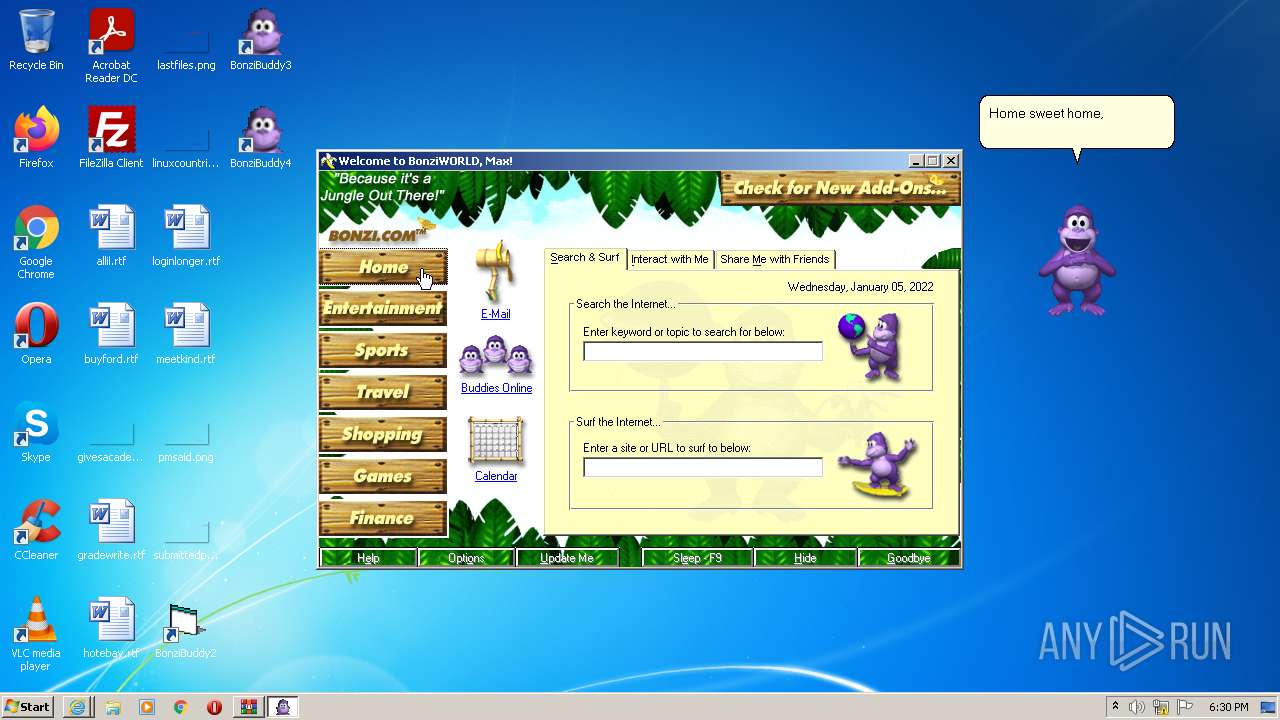Open the Travel section

[383, 392]
